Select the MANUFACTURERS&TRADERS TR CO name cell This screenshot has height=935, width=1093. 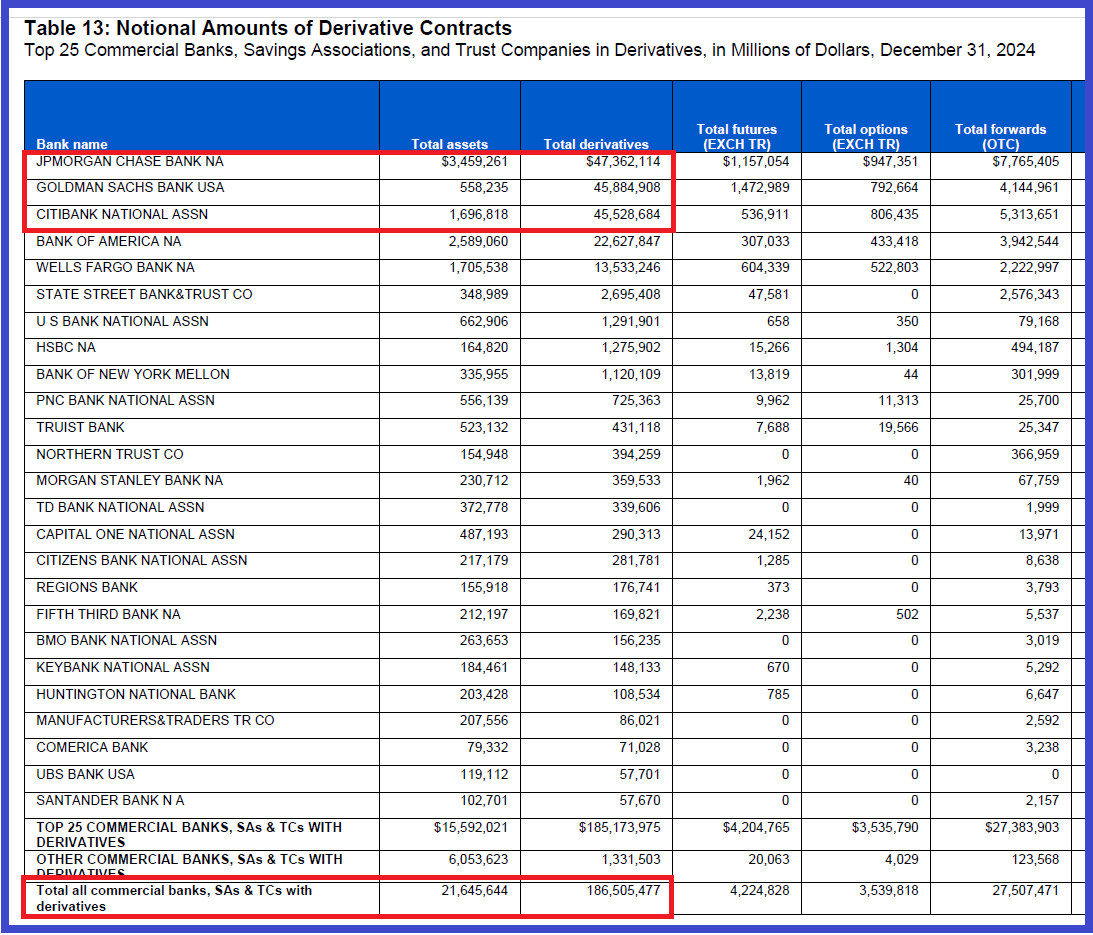pos(155,720)
